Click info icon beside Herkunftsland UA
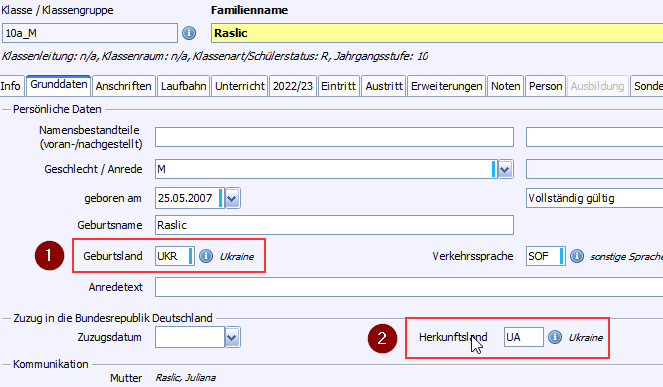 (555, 337)
